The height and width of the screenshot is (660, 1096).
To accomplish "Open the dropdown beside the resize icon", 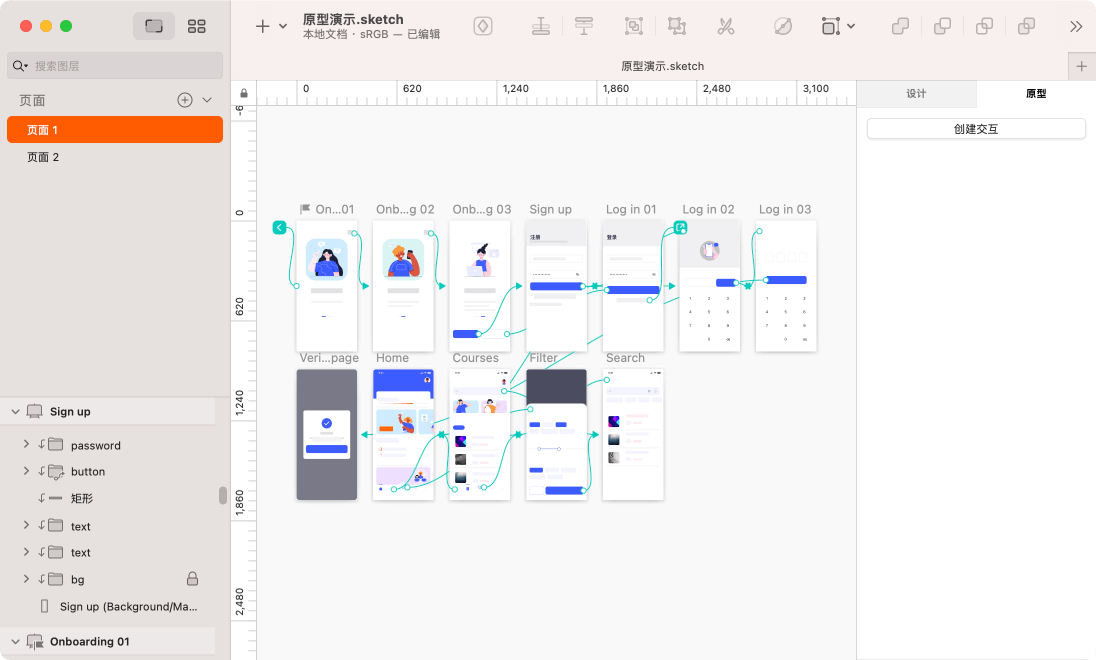I will pyautogui.click(x=851, y=27).
